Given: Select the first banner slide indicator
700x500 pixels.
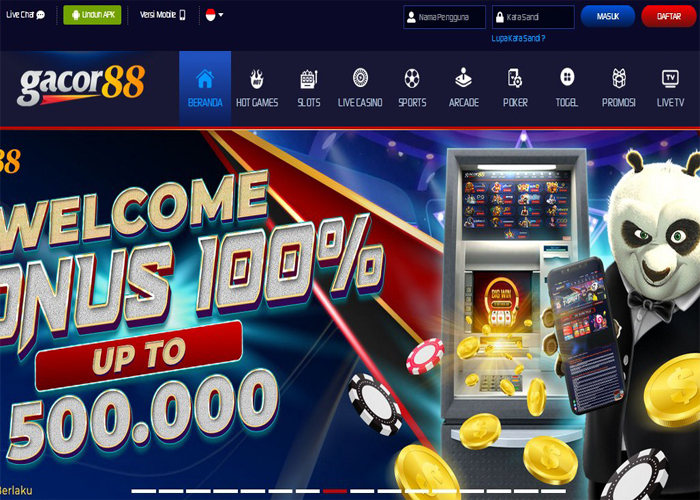Looking at the screenshot, I should pos(143,491).
